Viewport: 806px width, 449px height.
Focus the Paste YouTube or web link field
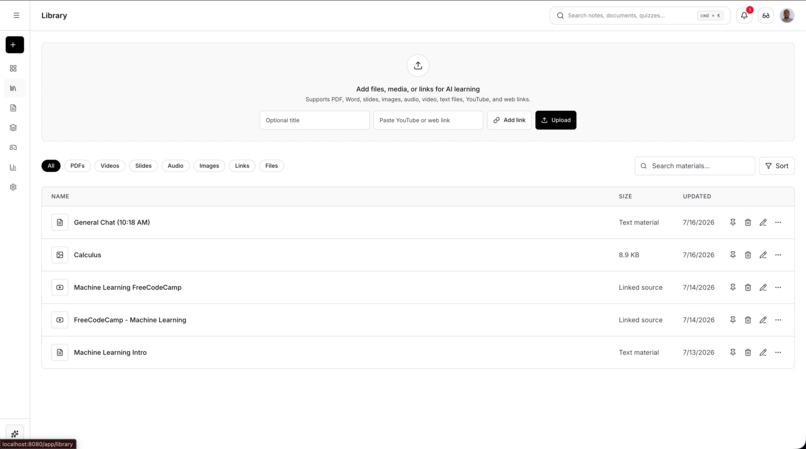[x=428, y=120]
